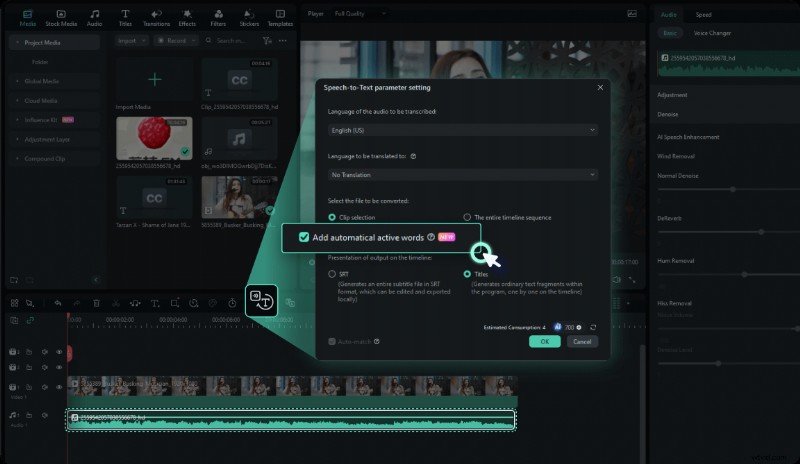Uncheck Add automatical active words checkbox

tap(304, 237)
